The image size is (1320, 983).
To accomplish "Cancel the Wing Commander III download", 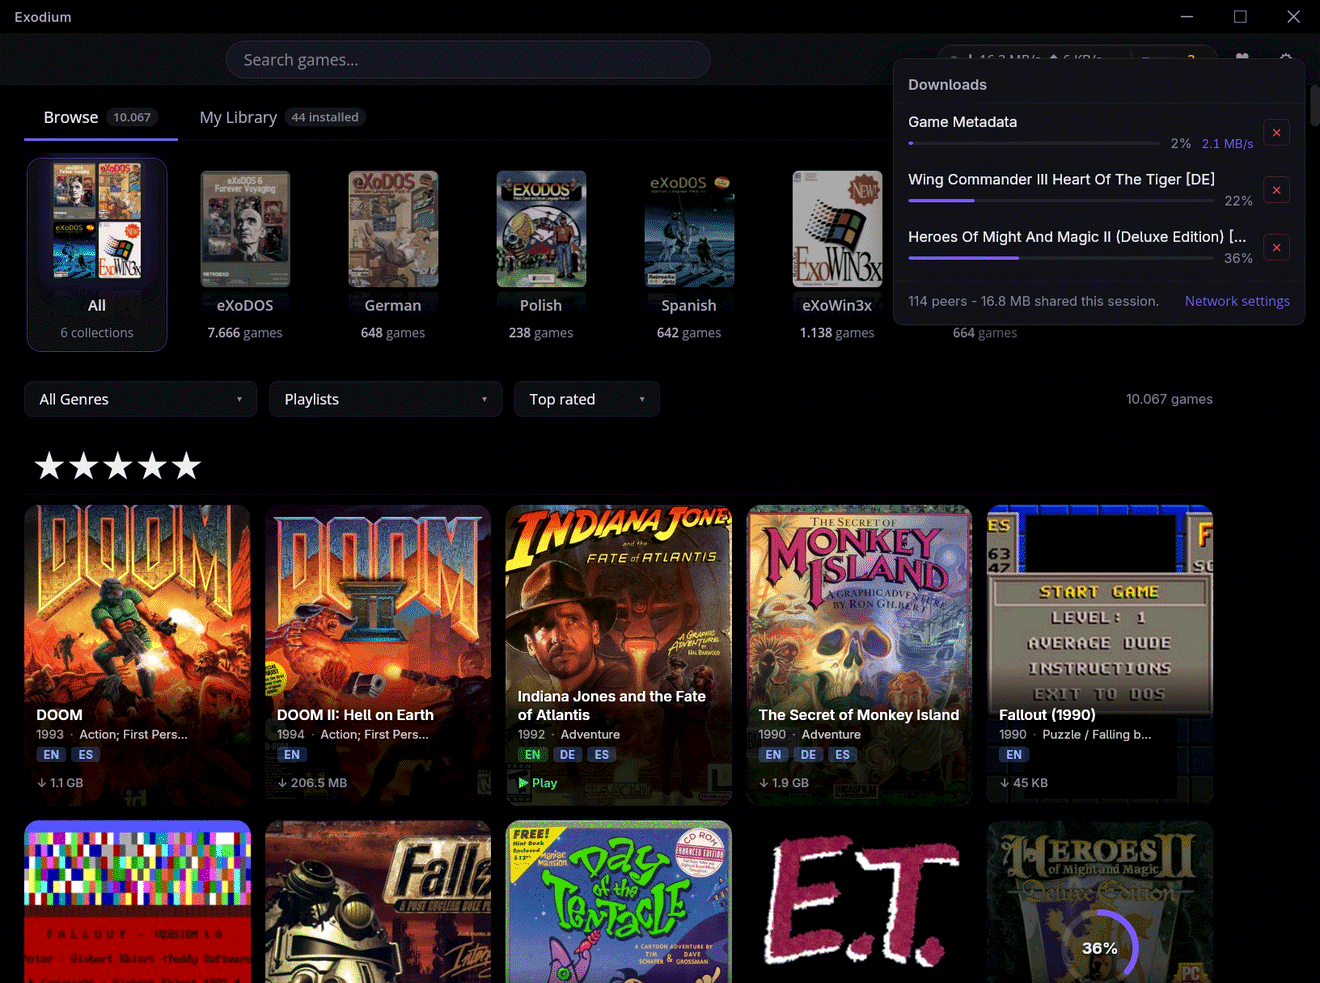I will (1276, 190).
